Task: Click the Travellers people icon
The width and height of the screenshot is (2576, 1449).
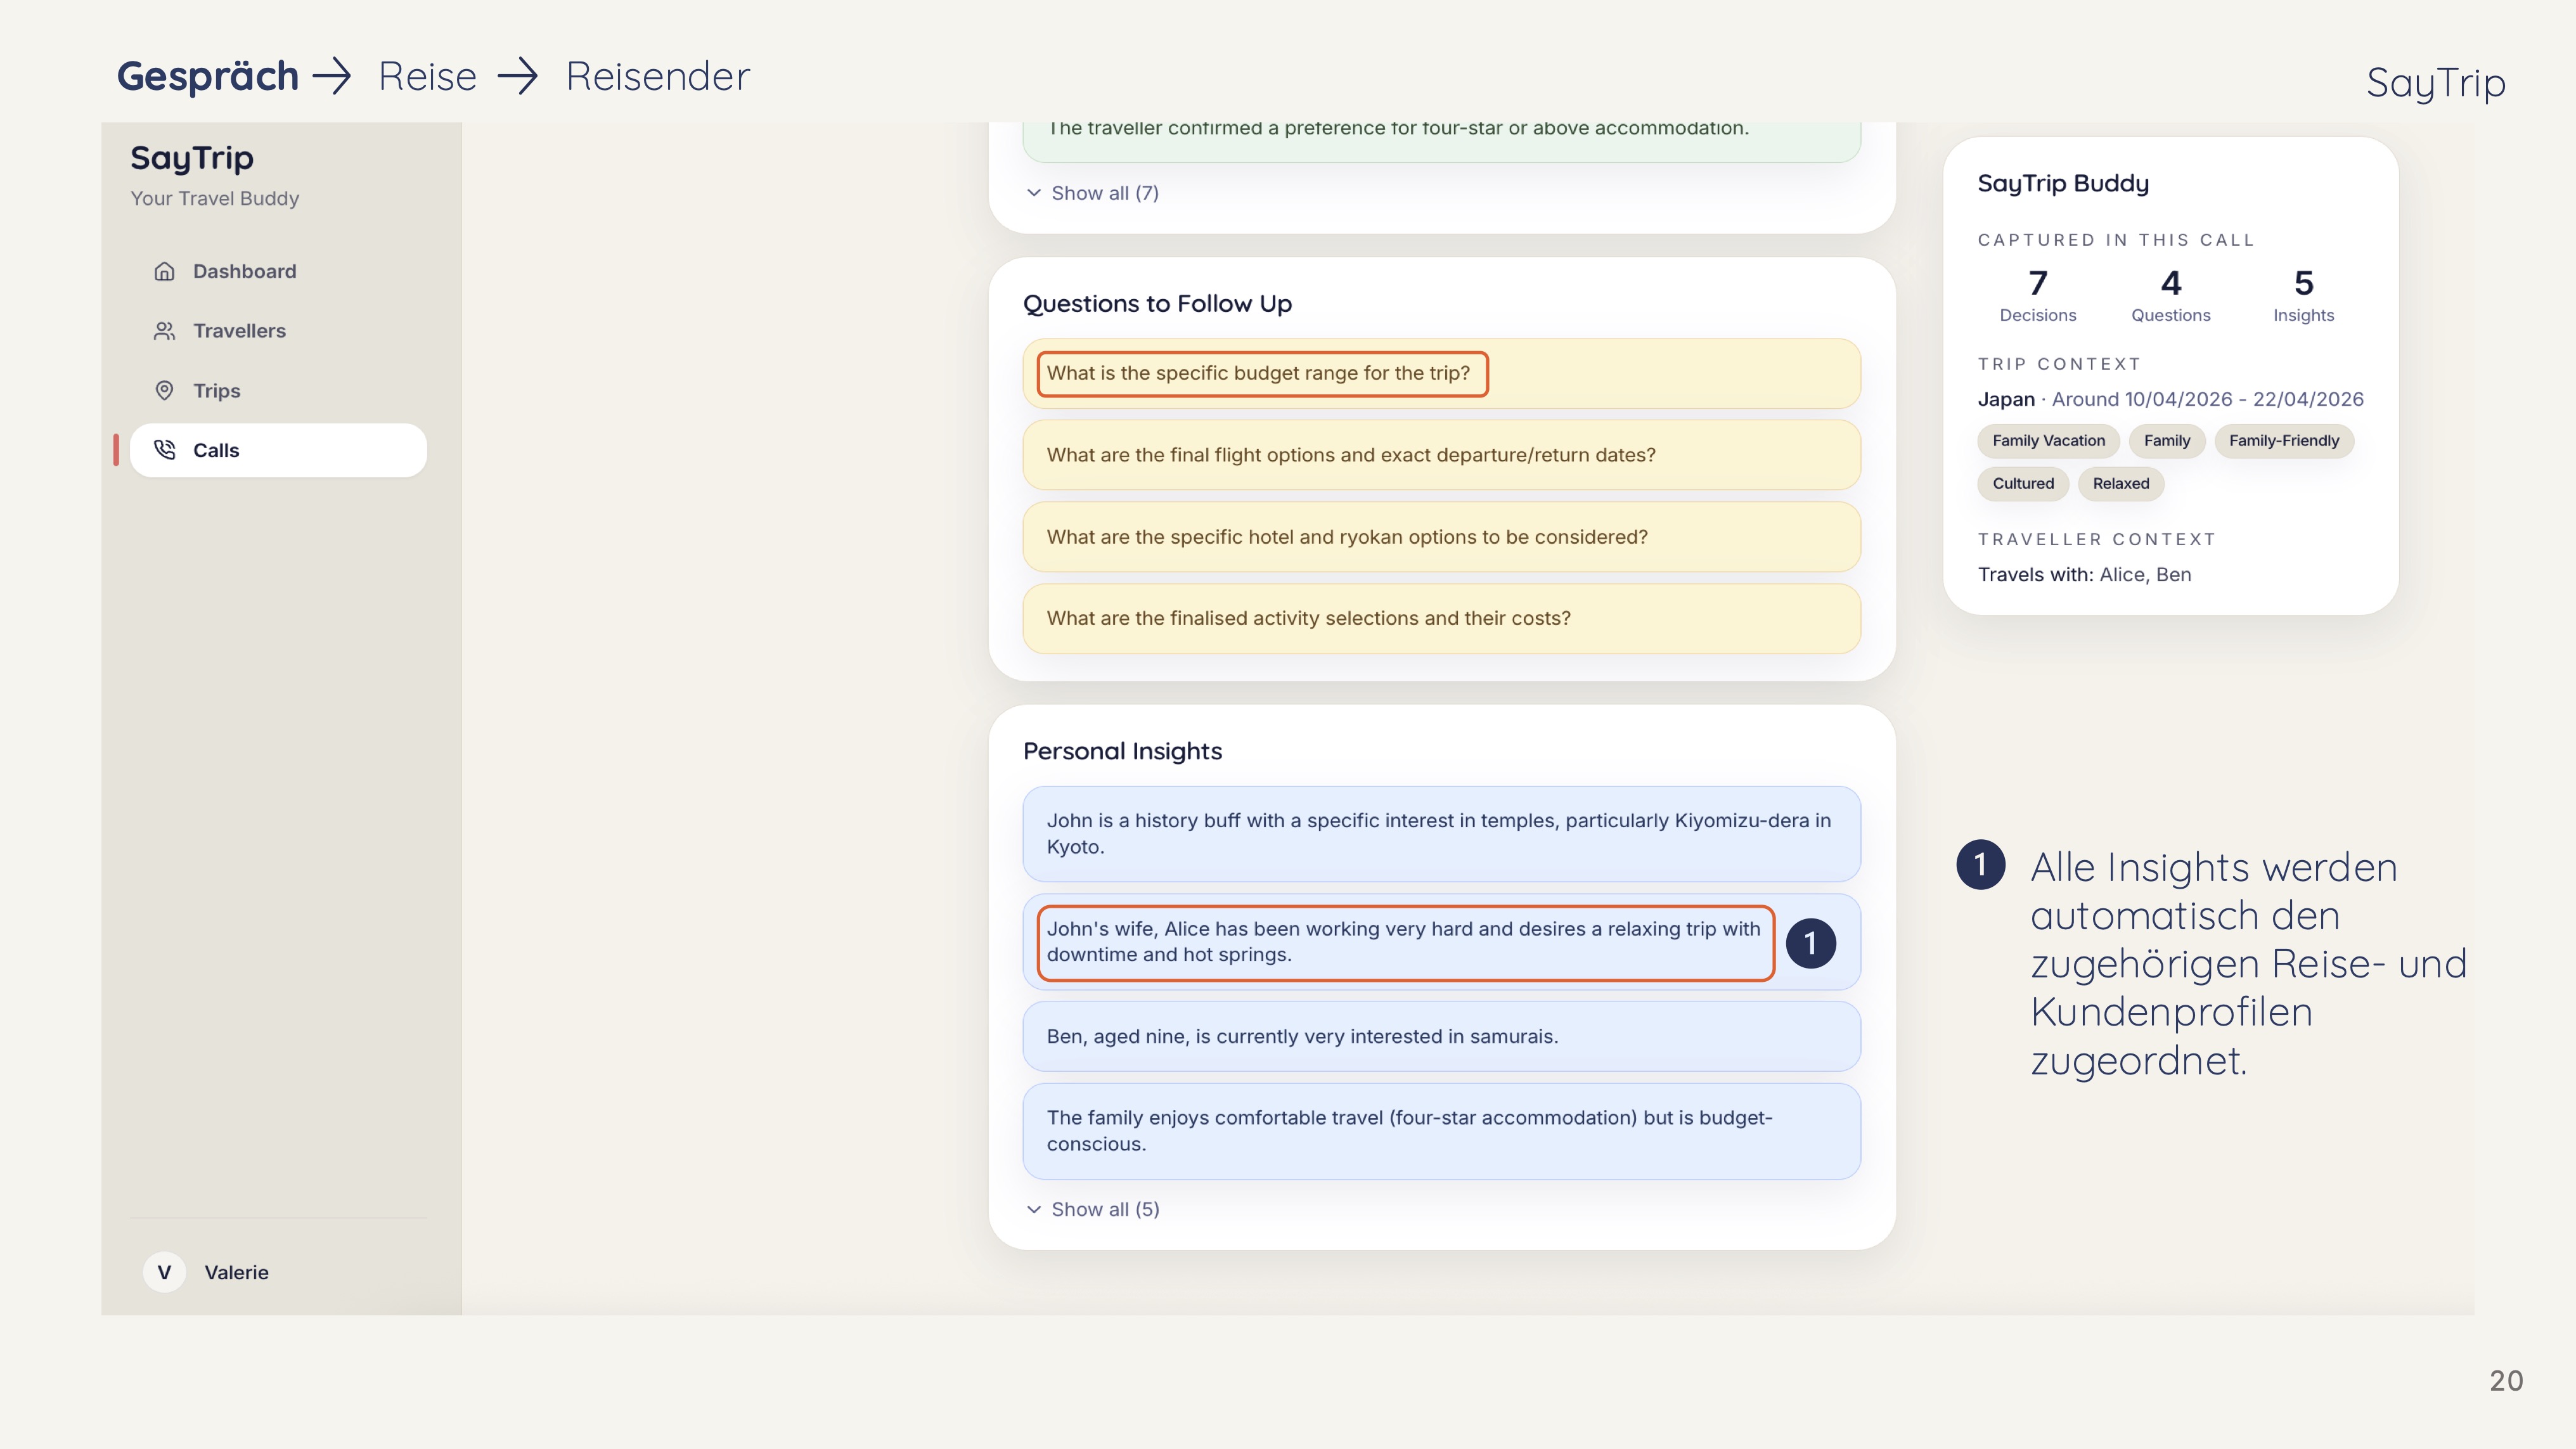Action: point(165,331)
